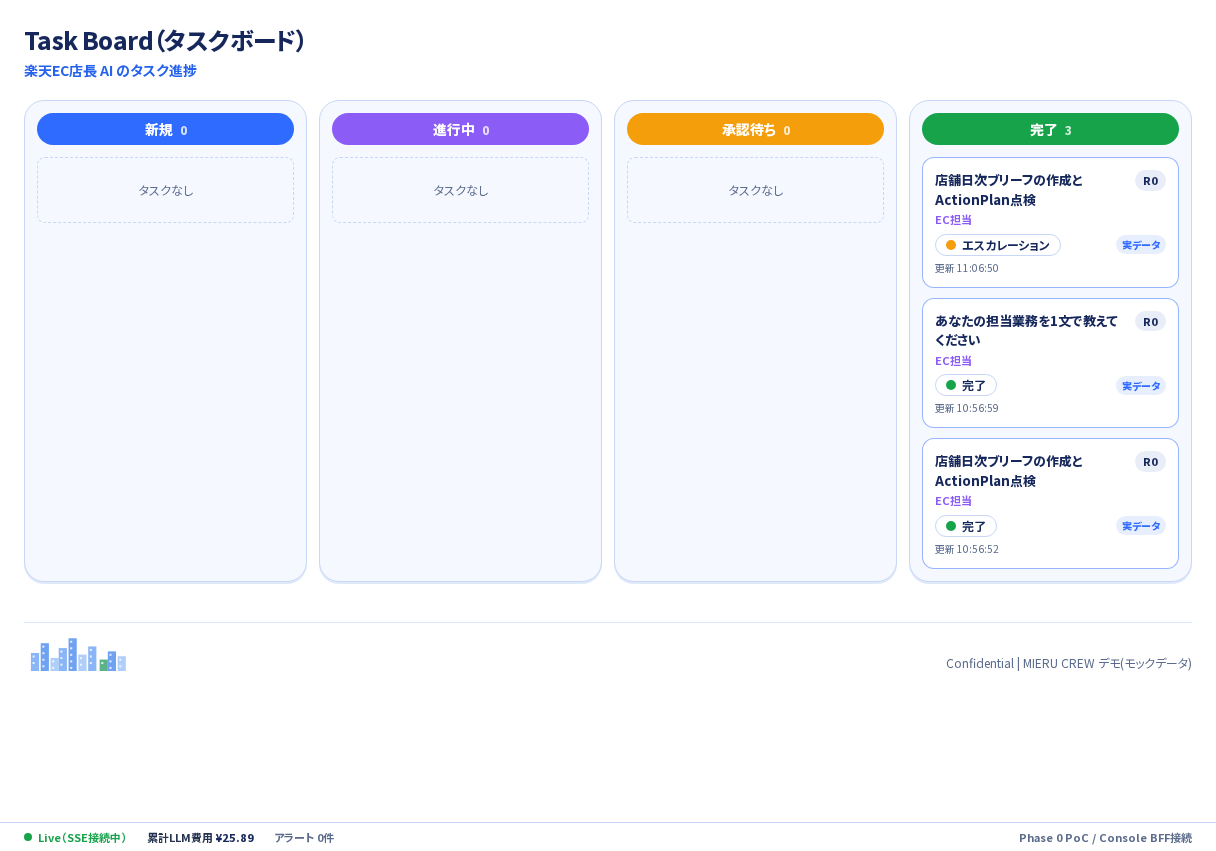The image size is (1216, 851).
Task: Select the 承認待ち column header
Action: click(755, 129)
